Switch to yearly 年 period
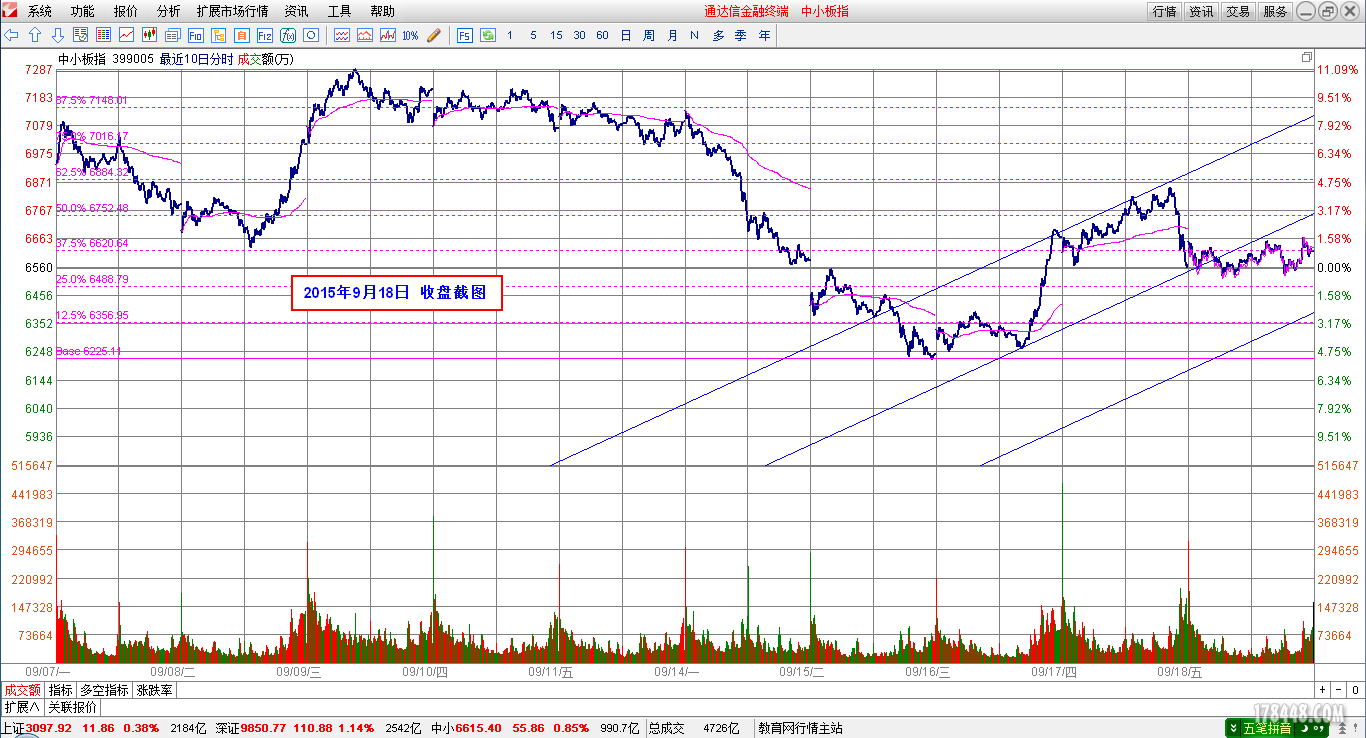Viewport: 1366px width, 738px height. pos(765,35)
